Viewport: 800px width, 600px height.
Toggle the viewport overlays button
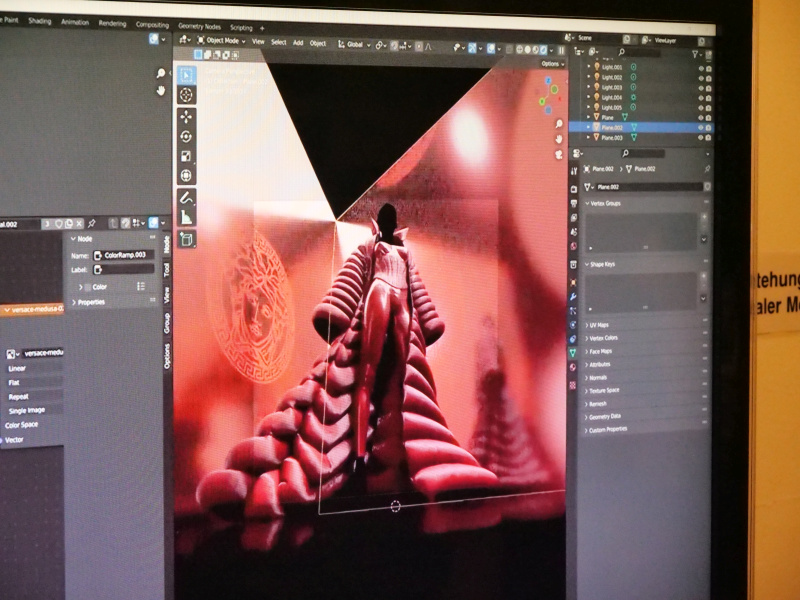490,48
